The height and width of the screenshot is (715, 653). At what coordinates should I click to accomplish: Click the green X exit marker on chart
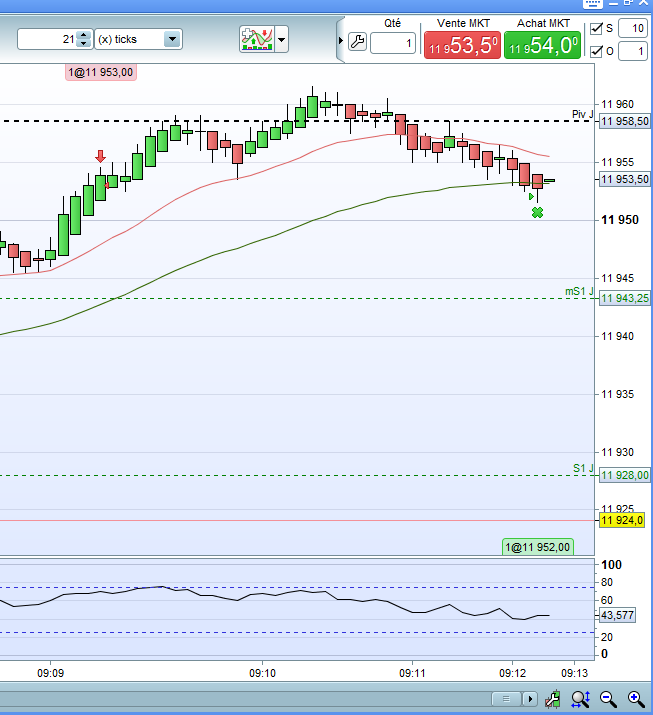[x=538, y=212]
